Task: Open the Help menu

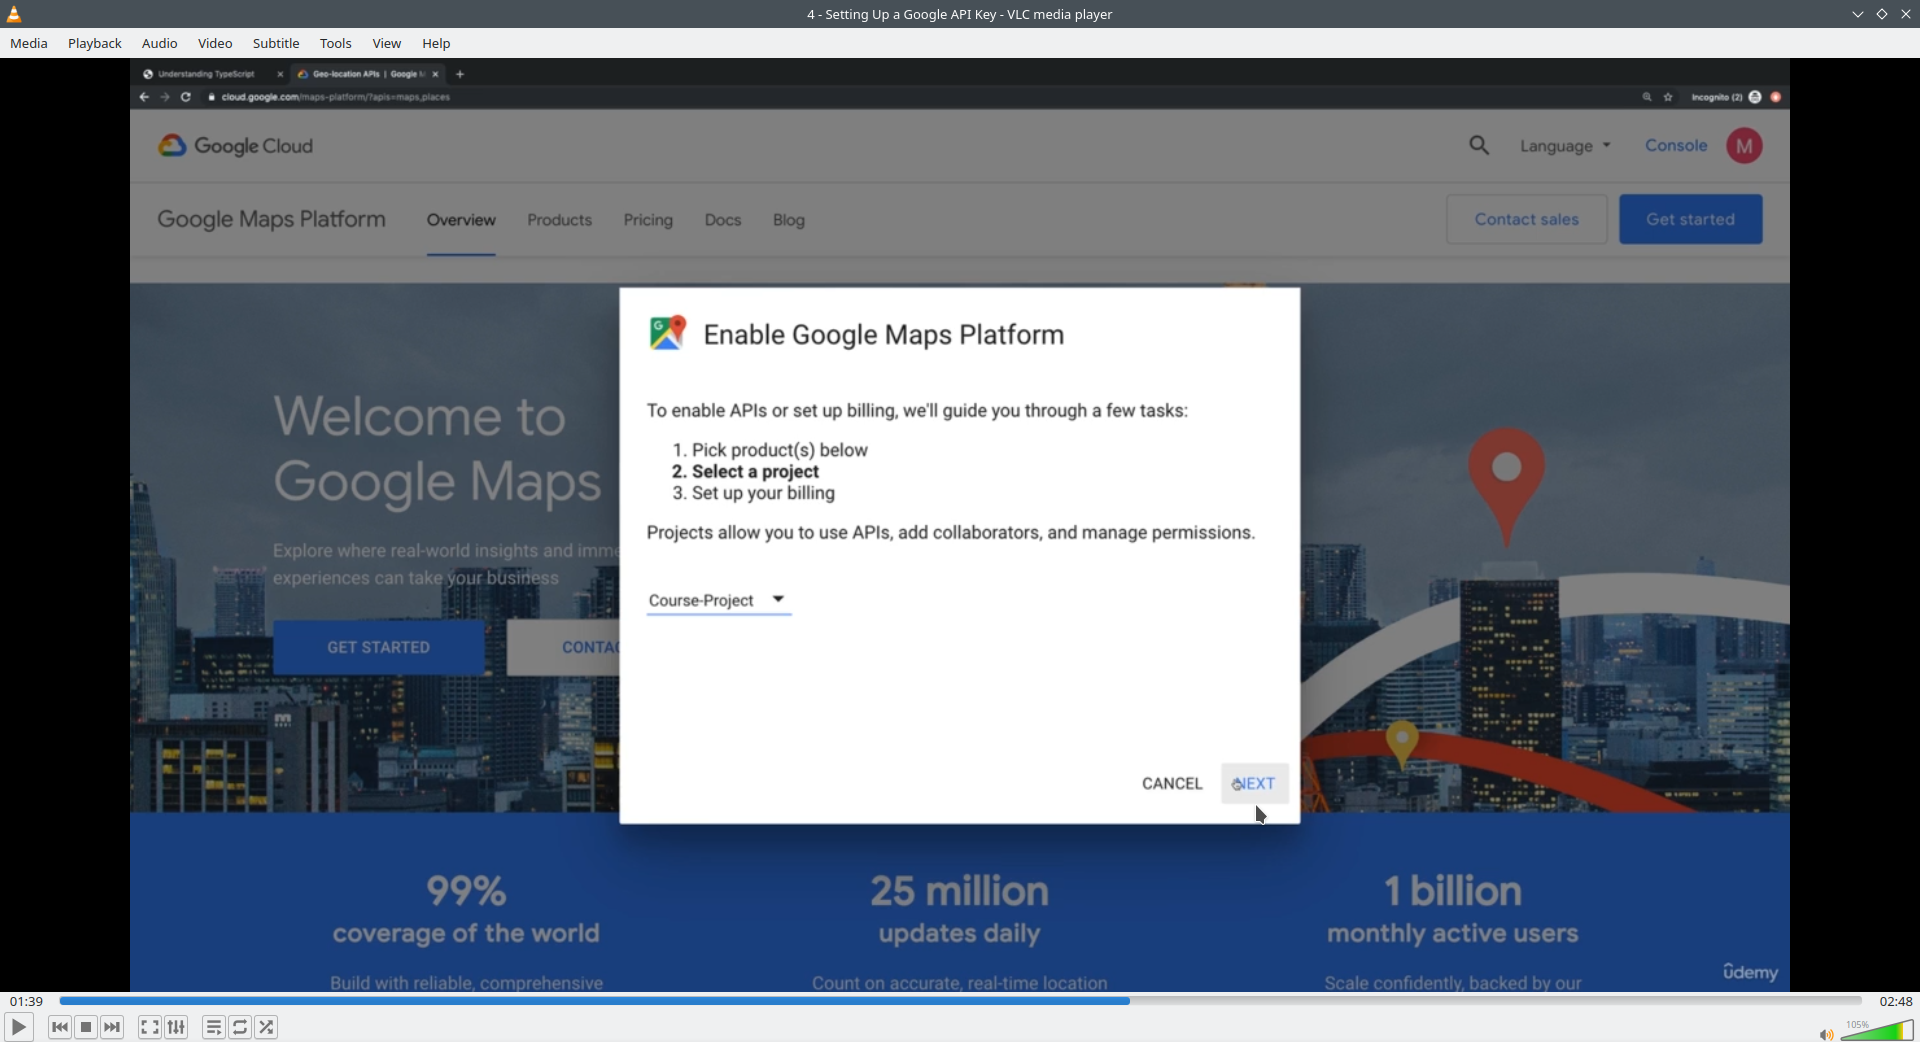Action: pos(436,43)
